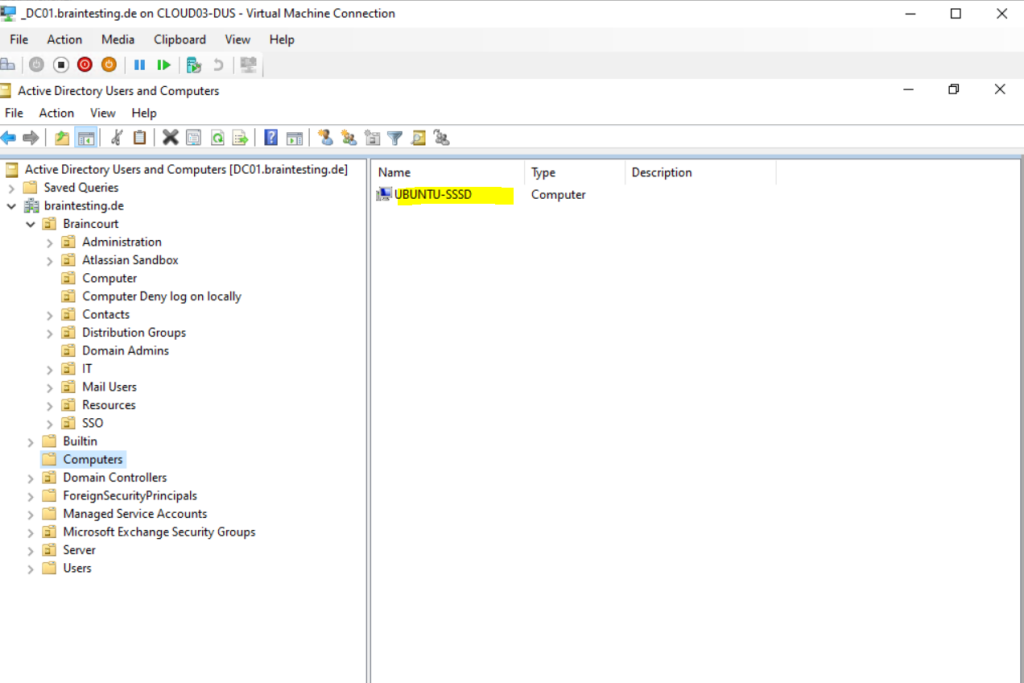
Task: Click the Export List toolbar icon
Action: click(240, 138)
